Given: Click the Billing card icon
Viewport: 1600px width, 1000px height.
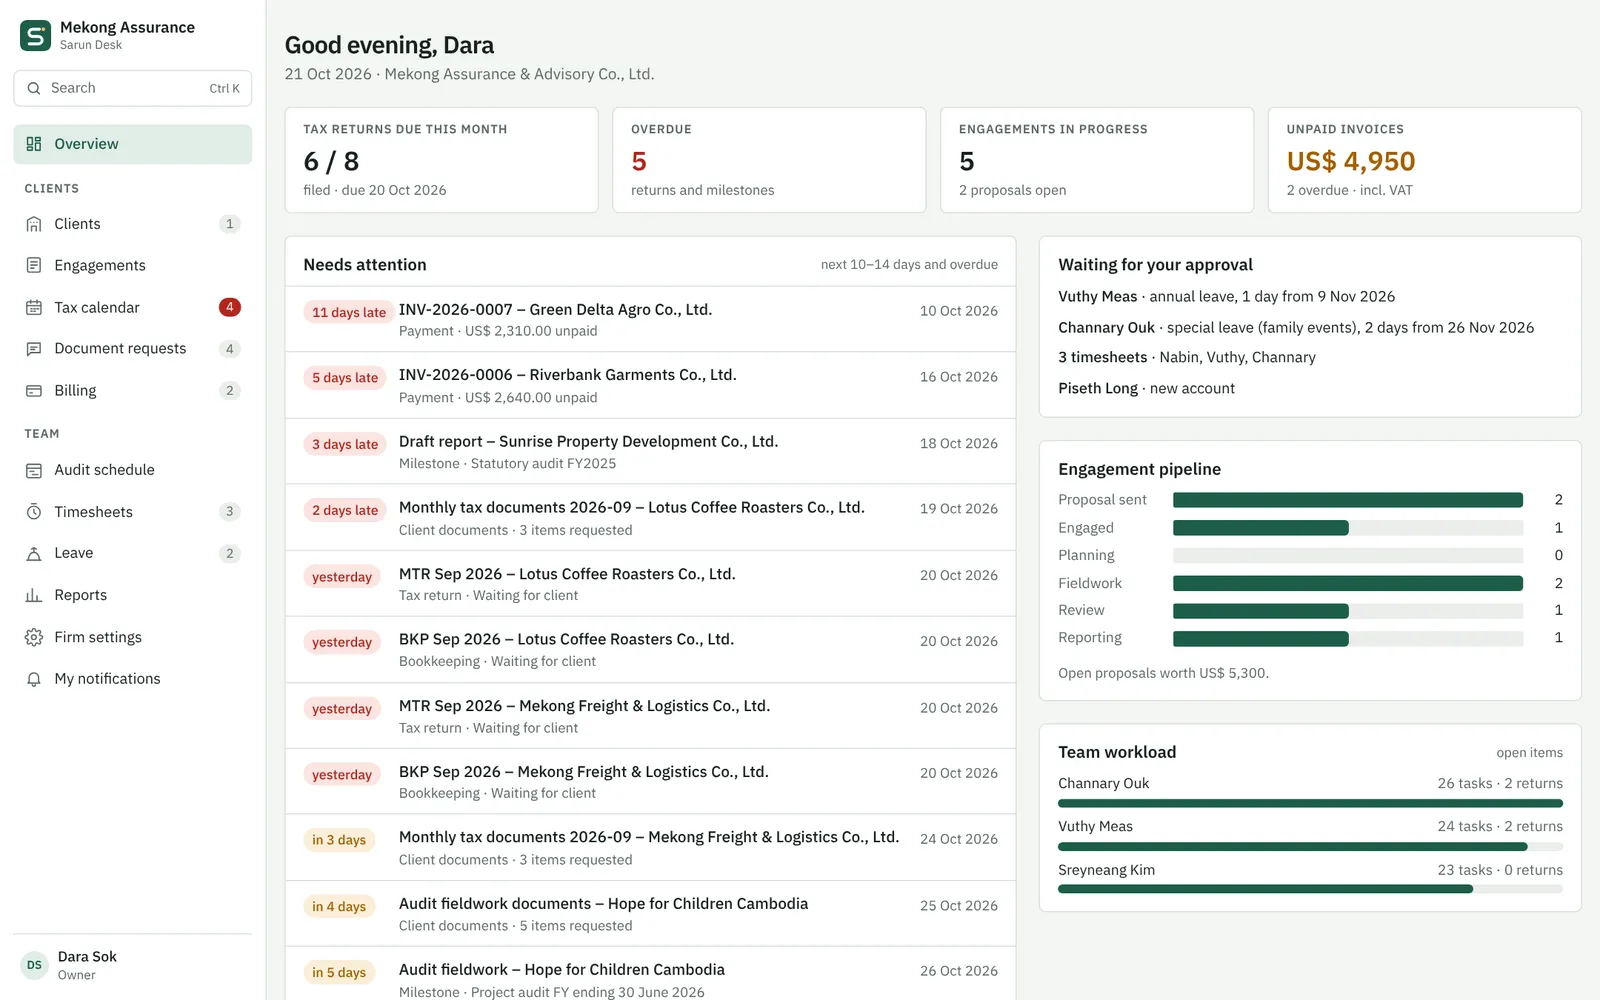Looking at the screenshot, I should [x=34, y=390].
